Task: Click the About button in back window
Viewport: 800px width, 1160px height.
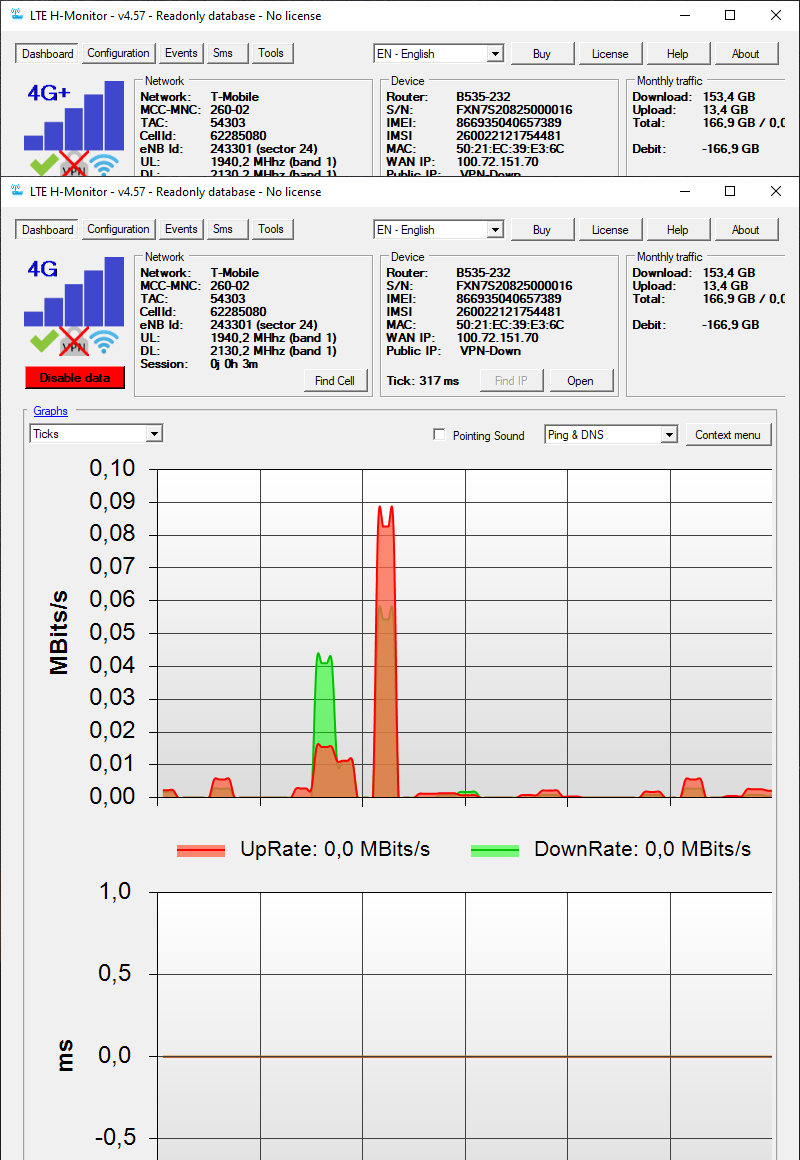Action: click(746, 53)
